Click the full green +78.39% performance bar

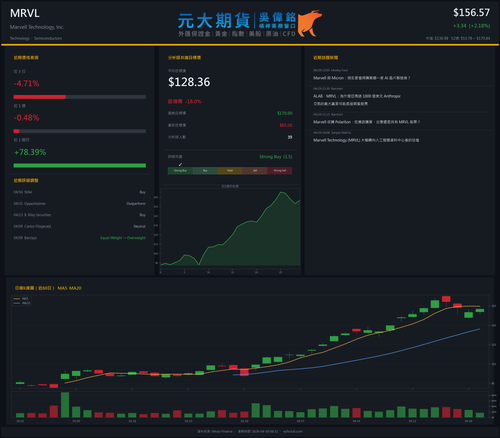[x=80, y=166]
